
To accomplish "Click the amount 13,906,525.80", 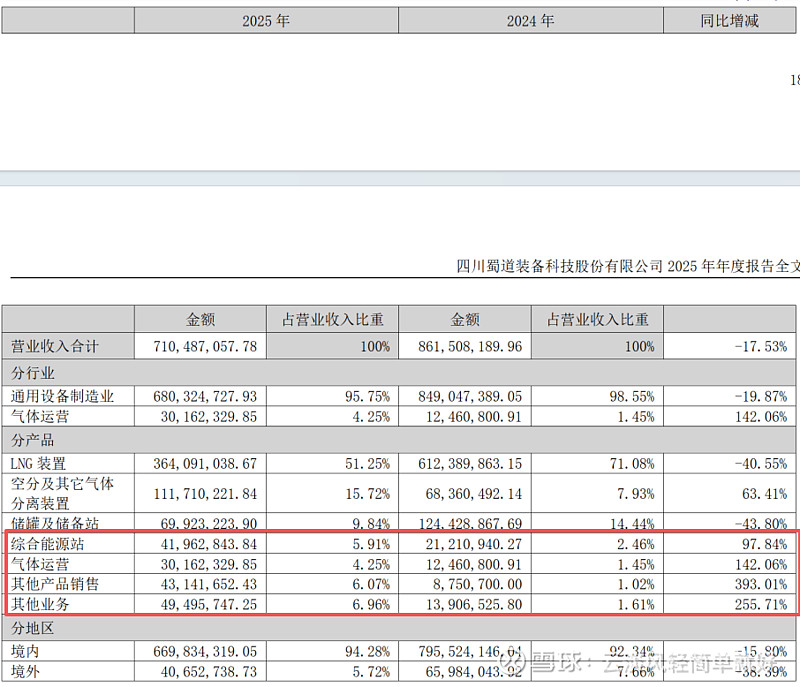I will (474, 604).
